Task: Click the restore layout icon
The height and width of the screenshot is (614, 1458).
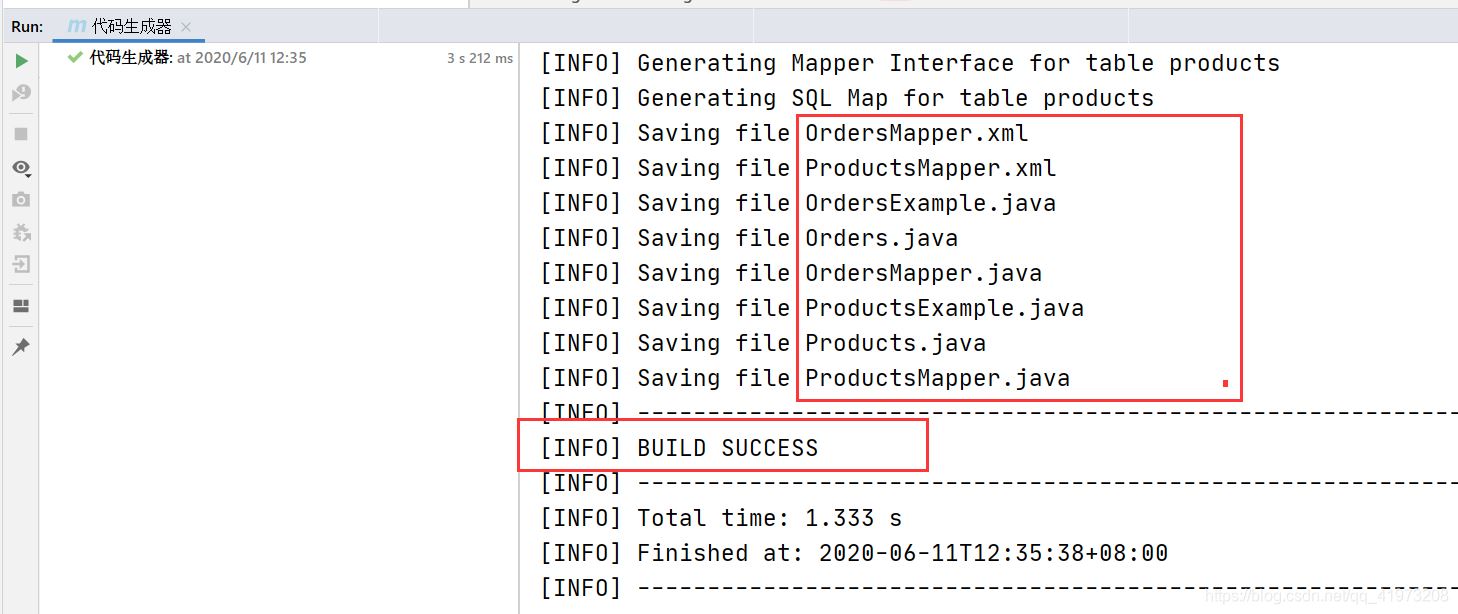Action: (21, 306)
